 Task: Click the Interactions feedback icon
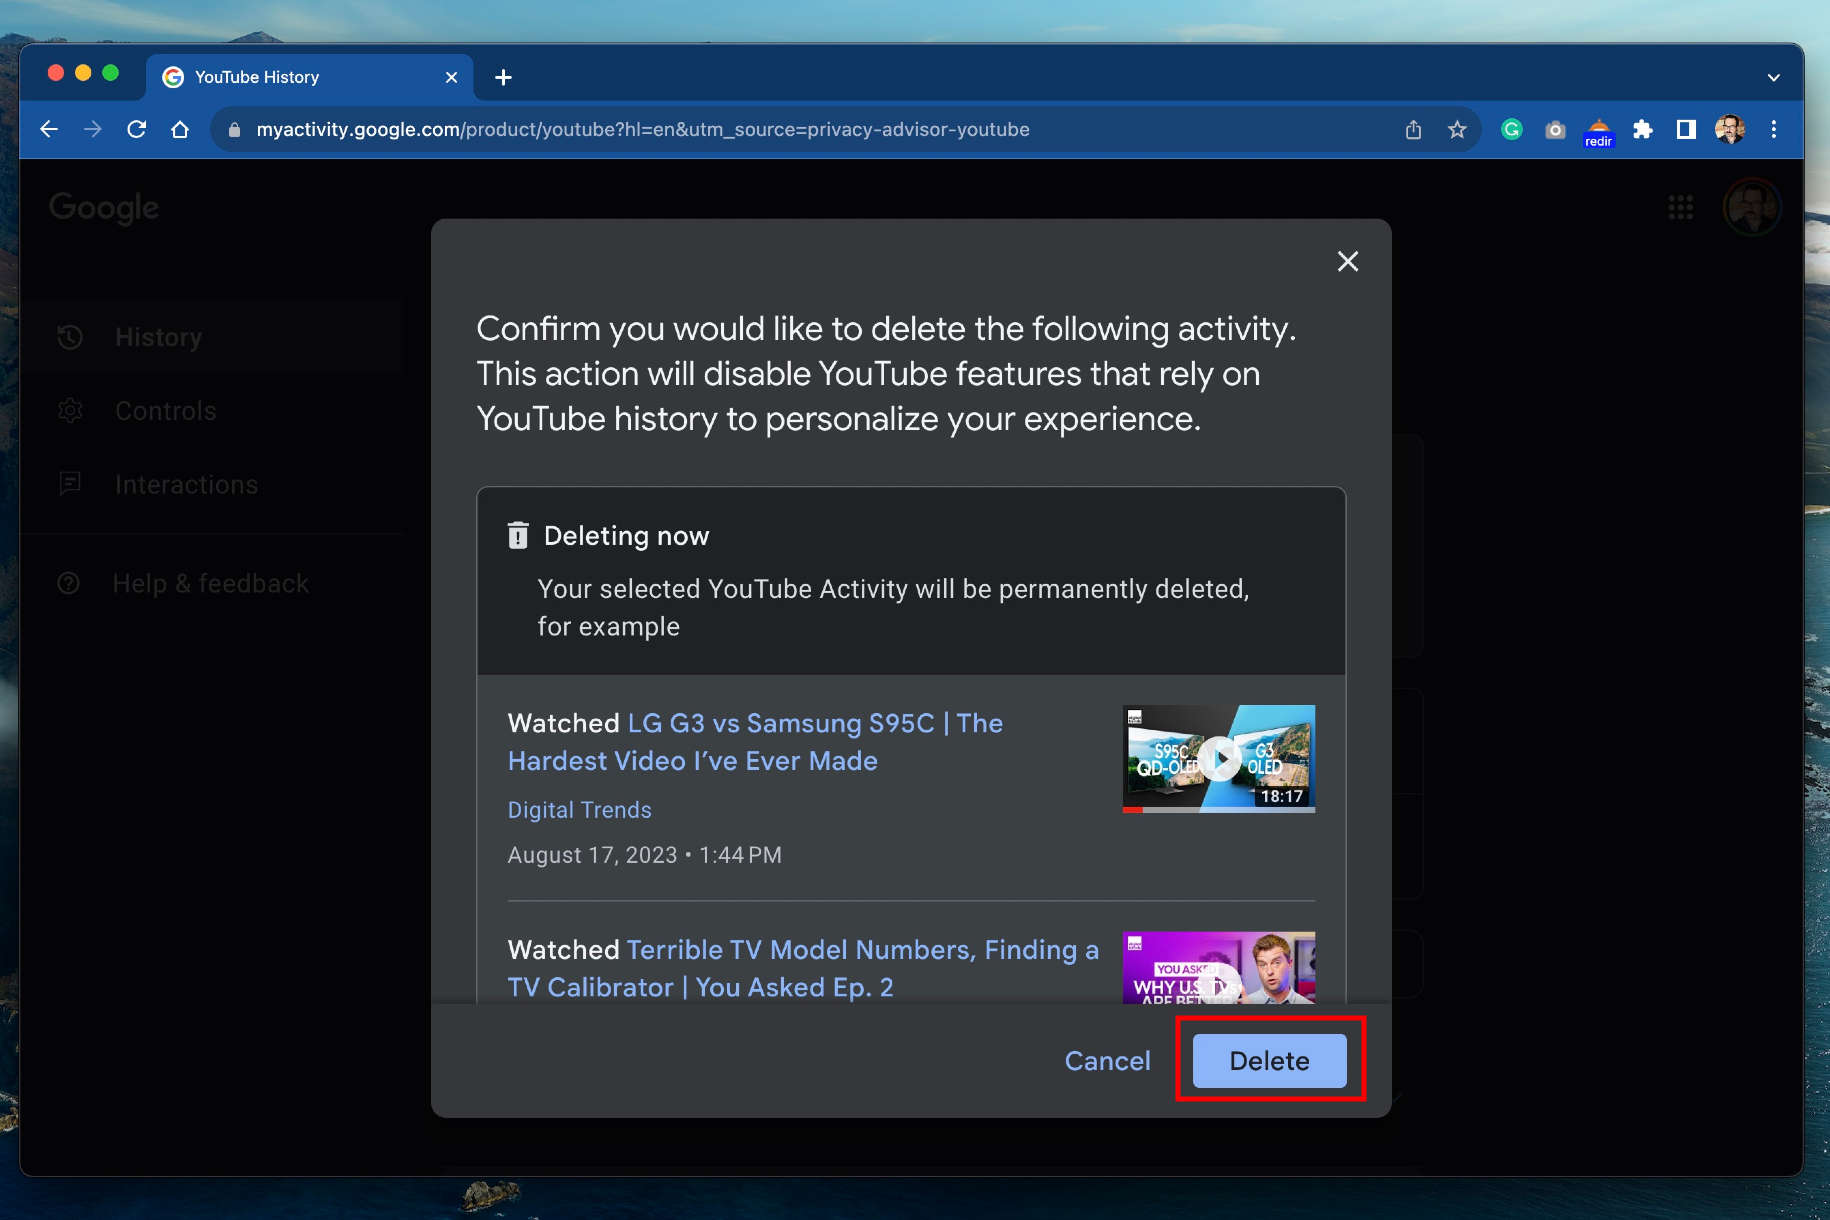pos(70,484)
